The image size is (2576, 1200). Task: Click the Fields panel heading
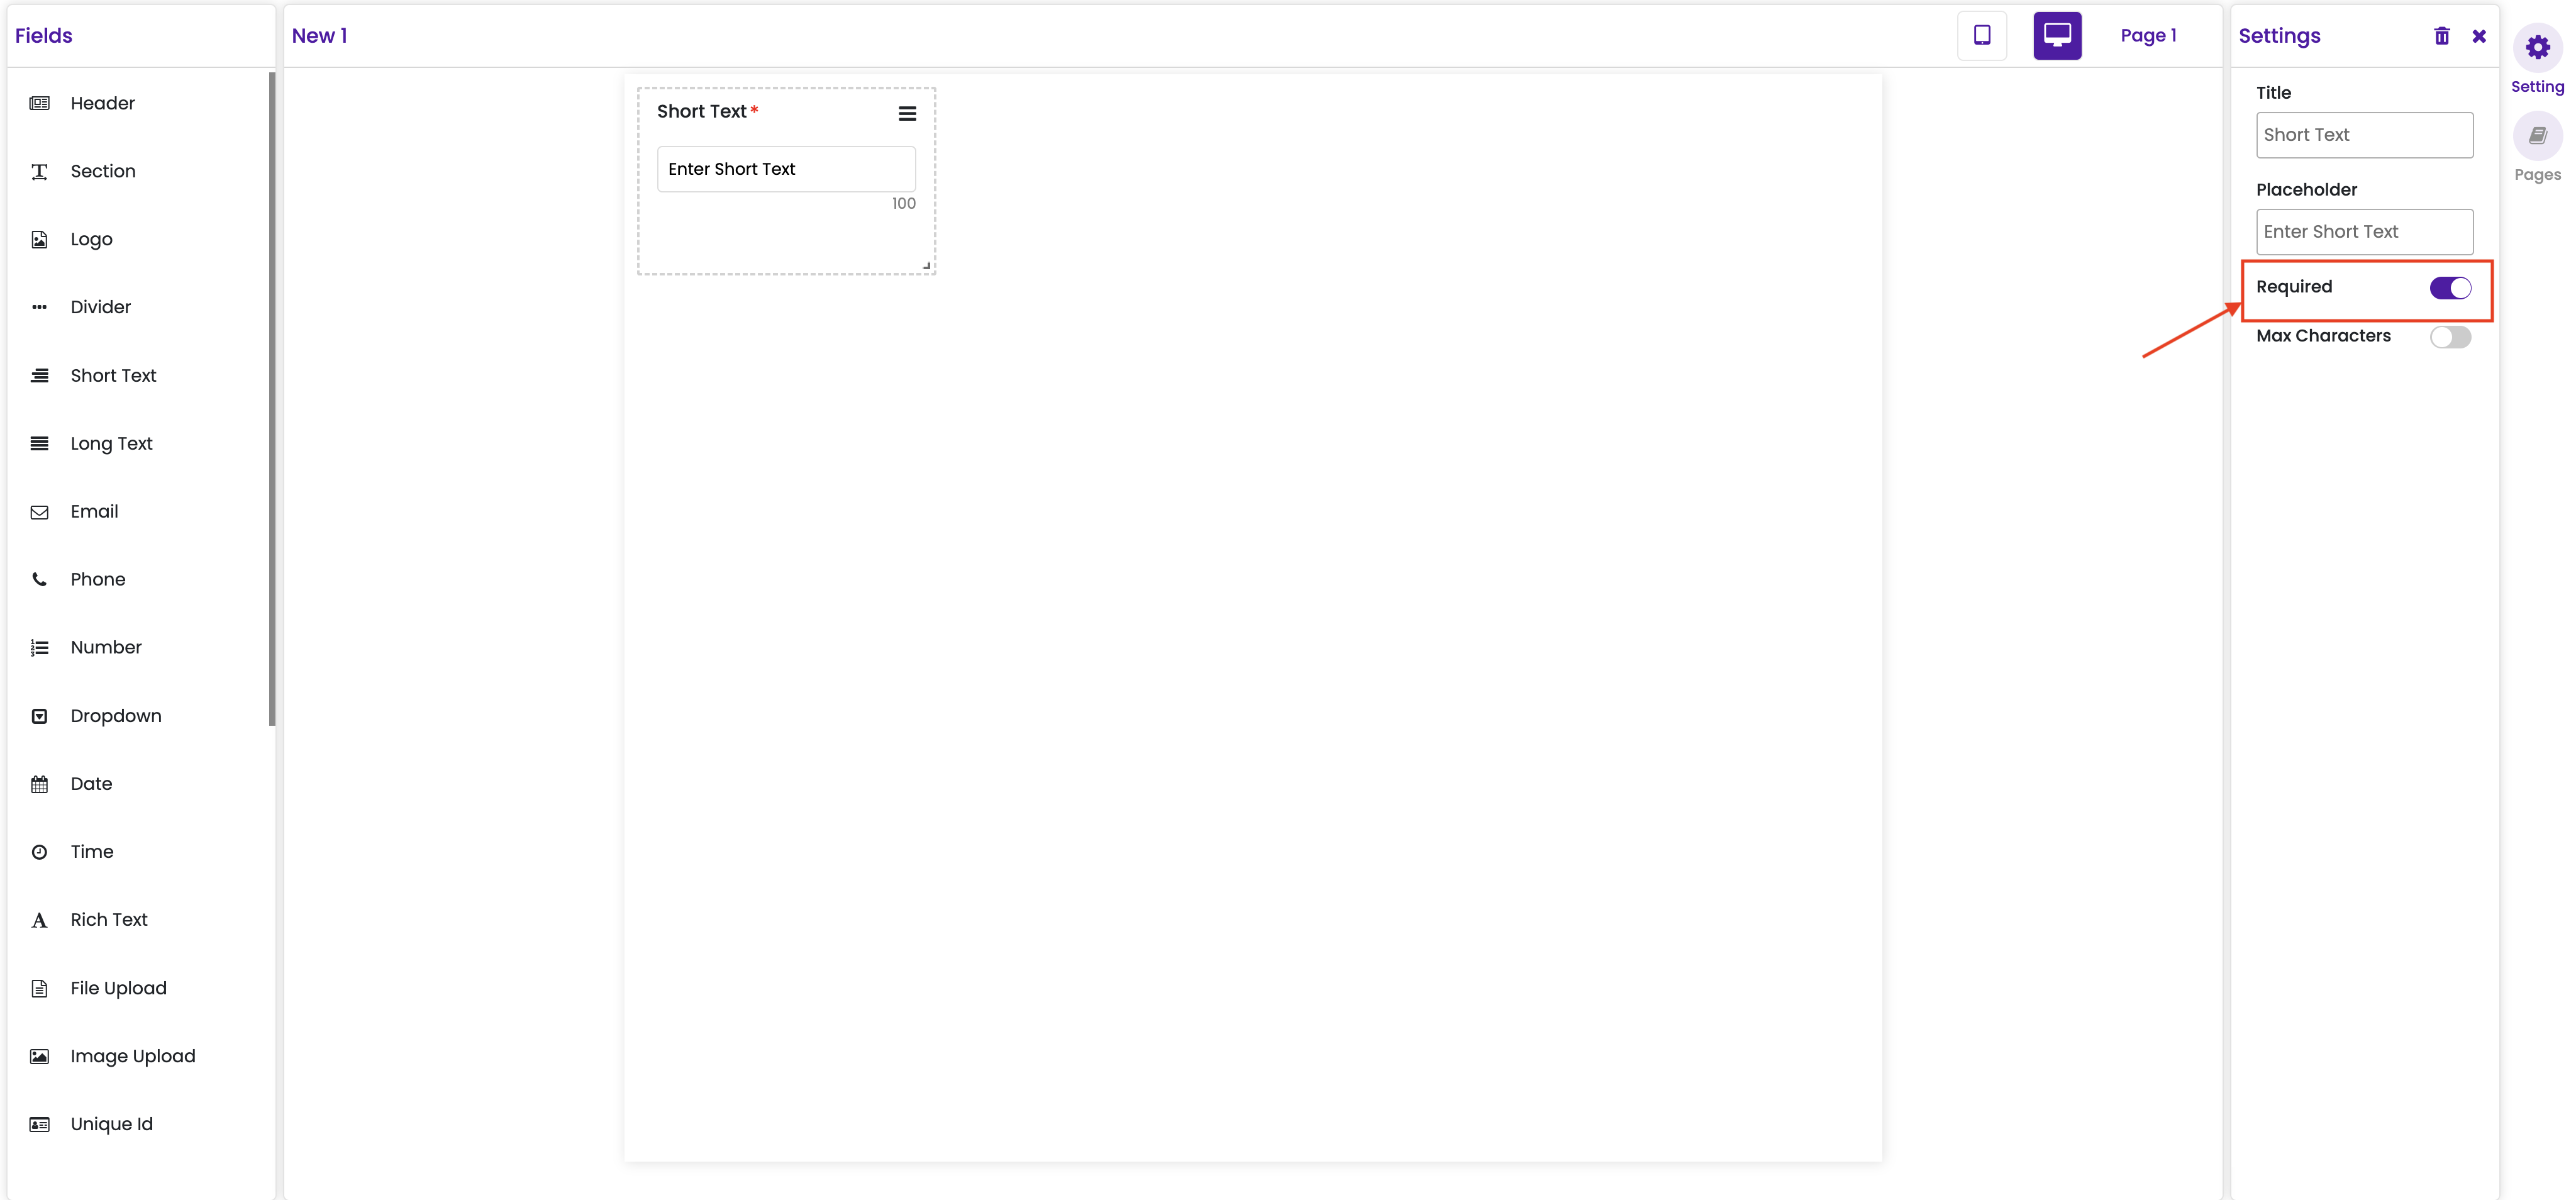[x=44, y=36]
